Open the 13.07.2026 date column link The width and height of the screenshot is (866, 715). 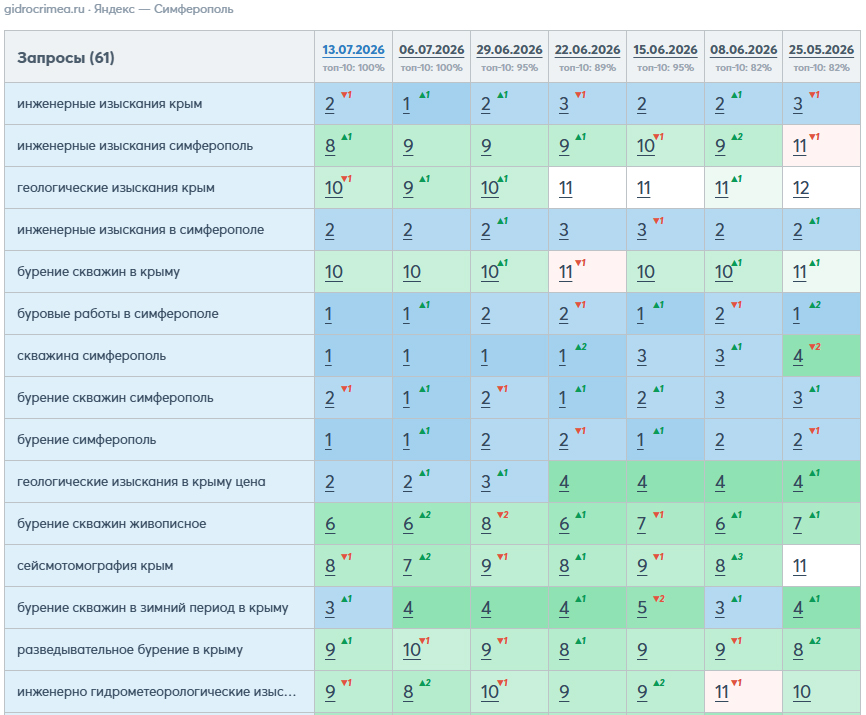(353, 50)
